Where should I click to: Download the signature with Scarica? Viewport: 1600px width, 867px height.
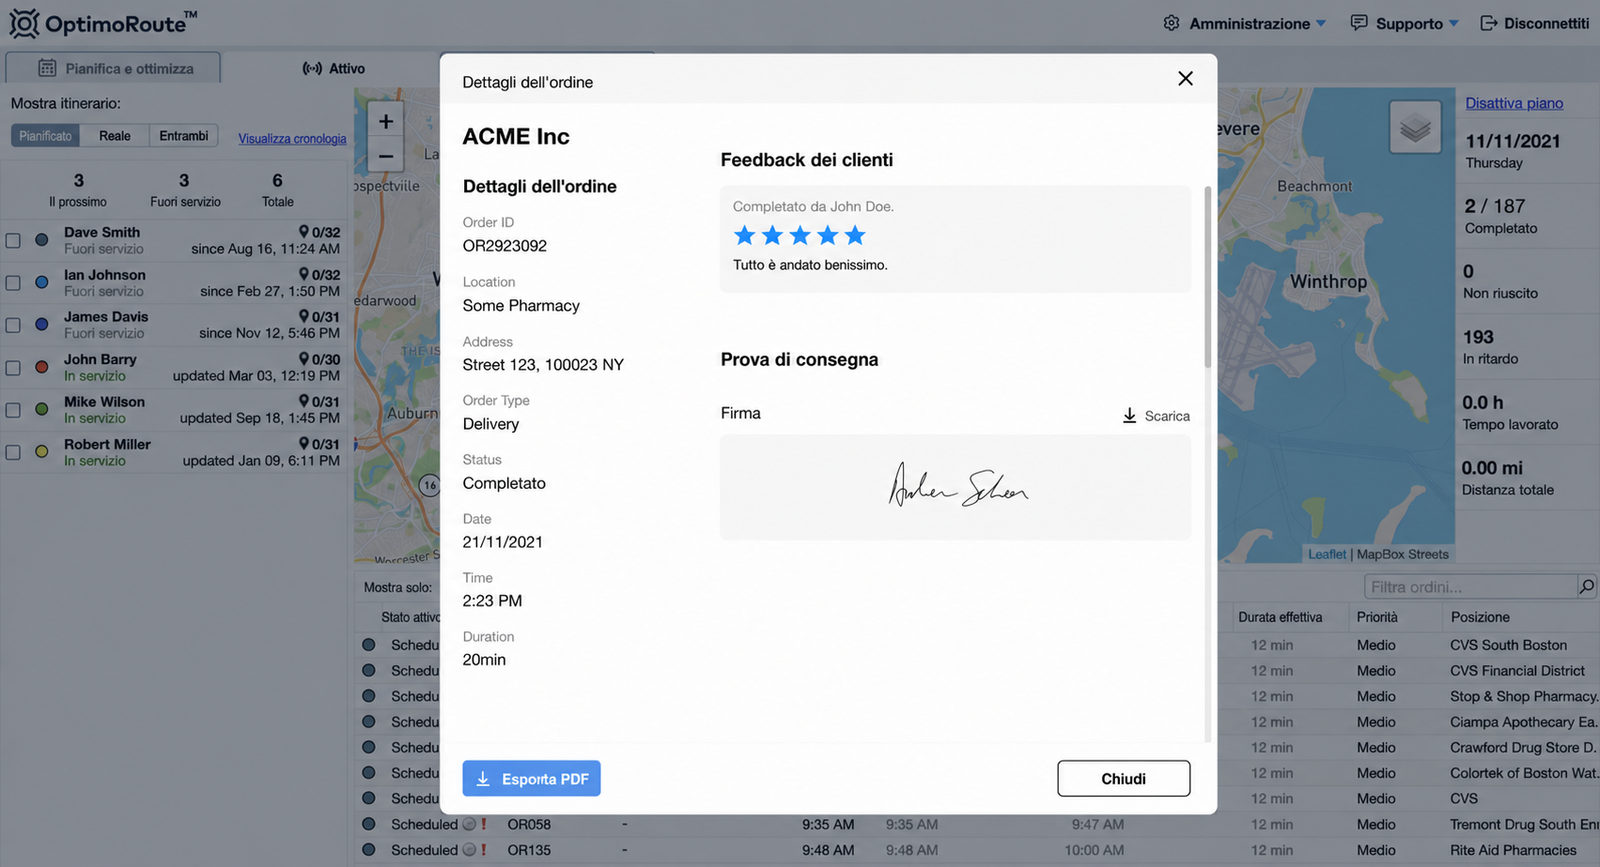[x=1156, y=416]
